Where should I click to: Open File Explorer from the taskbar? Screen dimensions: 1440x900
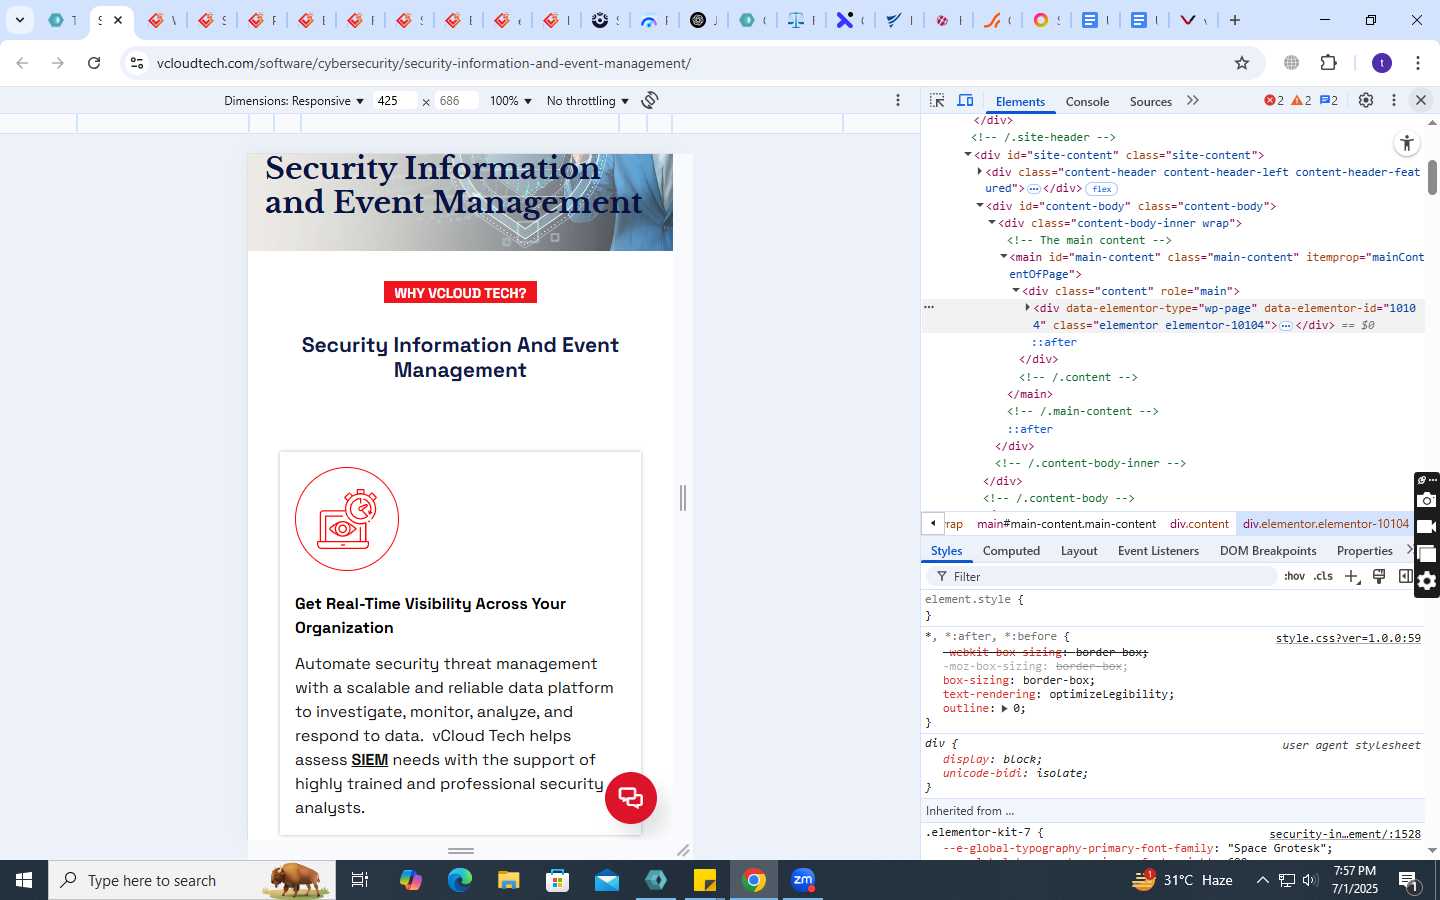pyautogui.click(x=509, y=880)
